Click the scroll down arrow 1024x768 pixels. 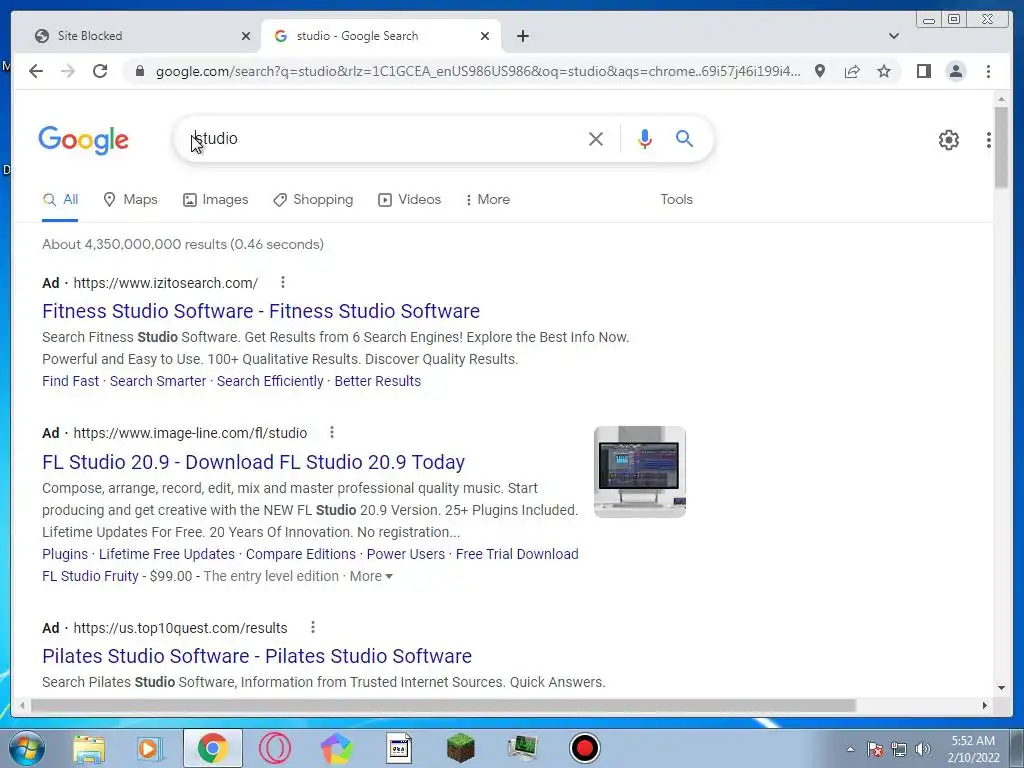tap(1001, 687)
